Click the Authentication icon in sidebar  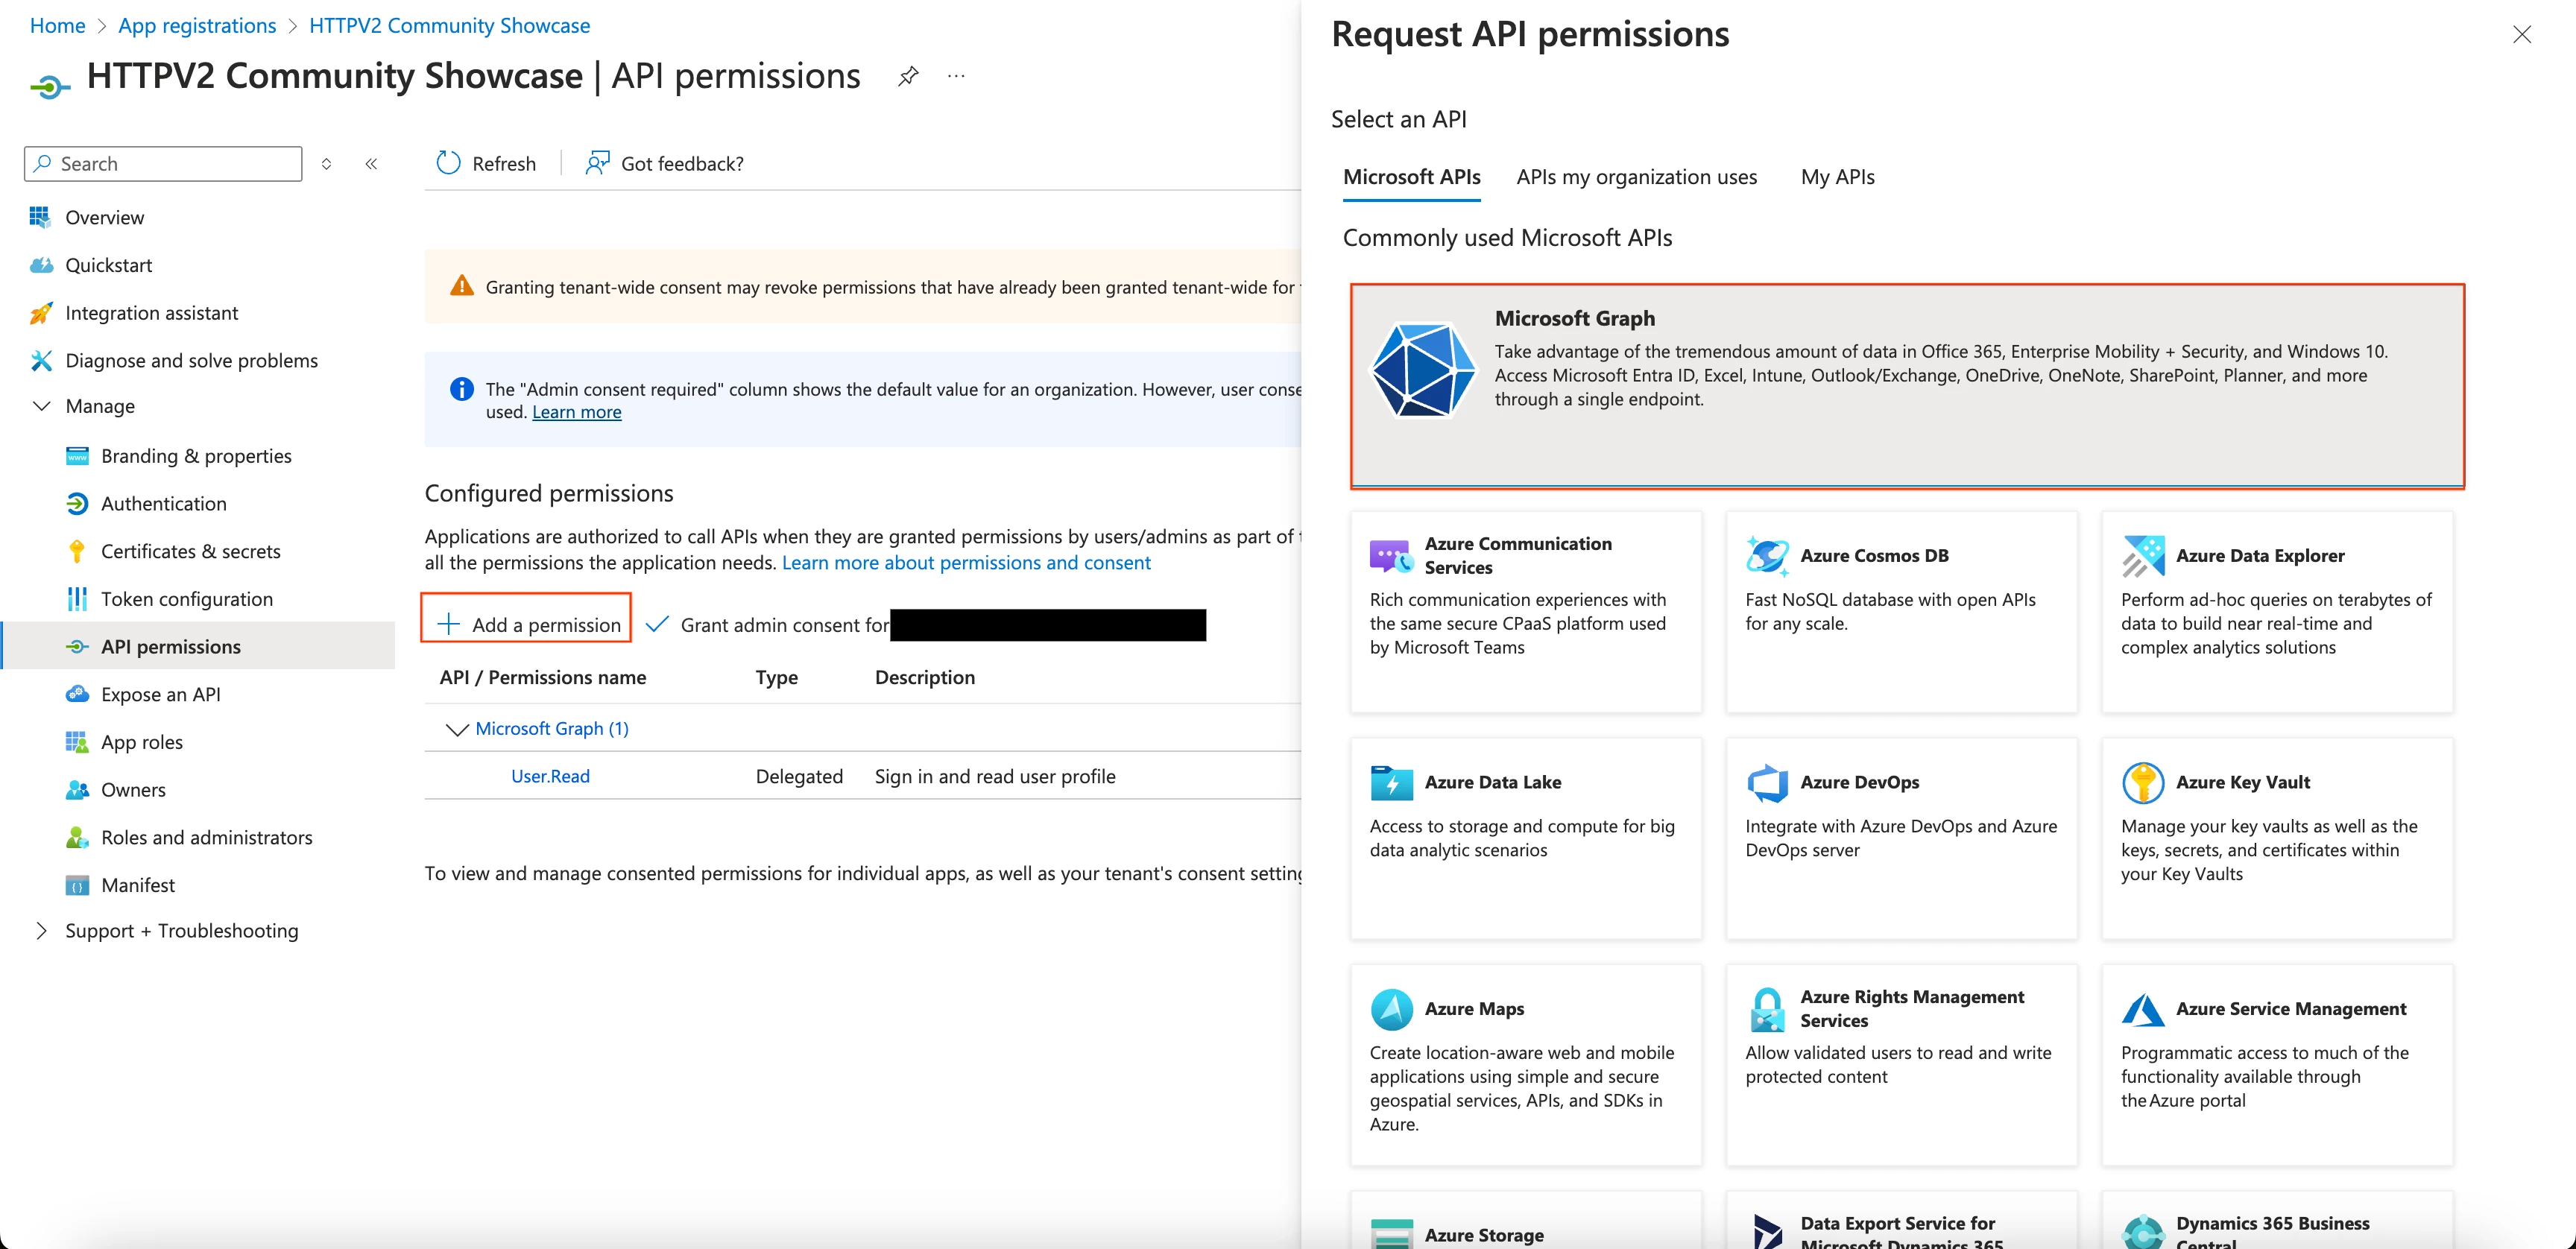(x=77, y=504)
